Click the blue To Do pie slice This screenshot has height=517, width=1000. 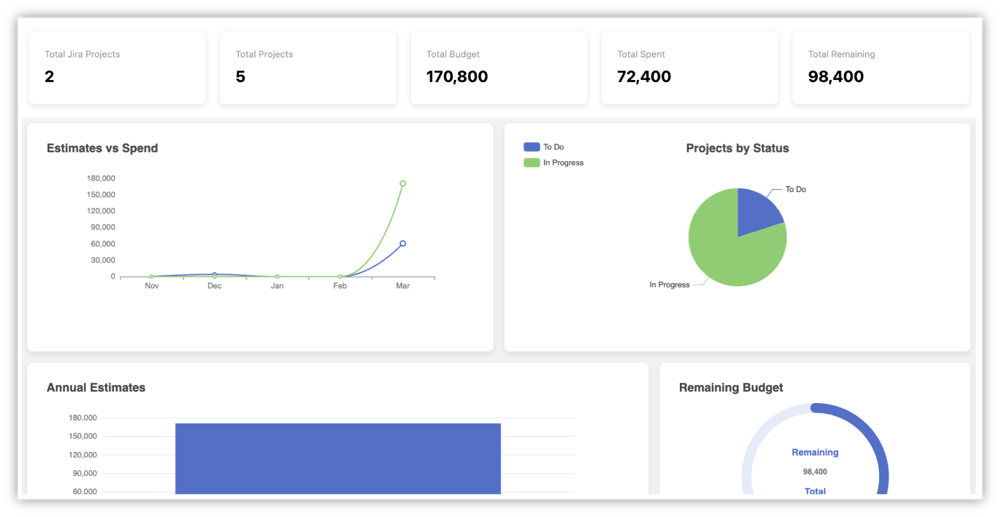[x=756, y=214]
